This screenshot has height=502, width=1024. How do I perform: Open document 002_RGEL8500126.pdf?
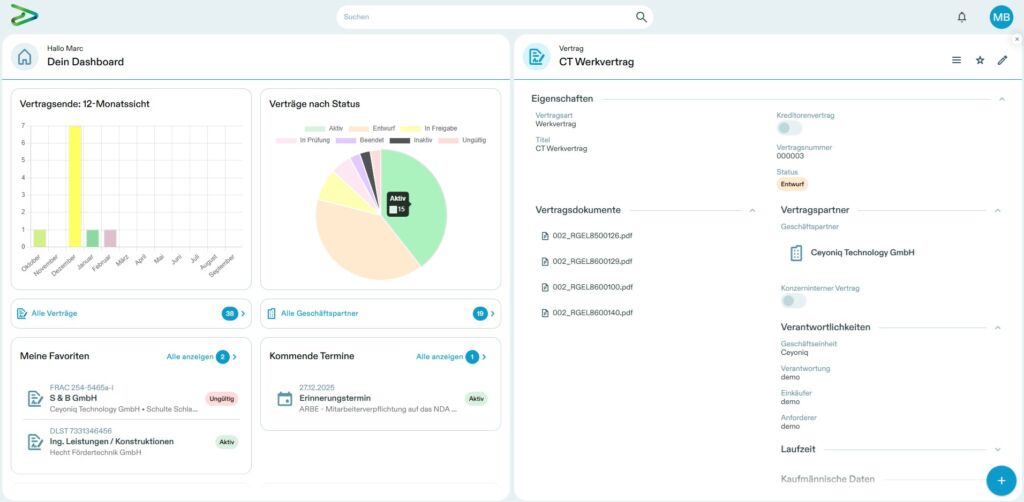pos(592,236)
